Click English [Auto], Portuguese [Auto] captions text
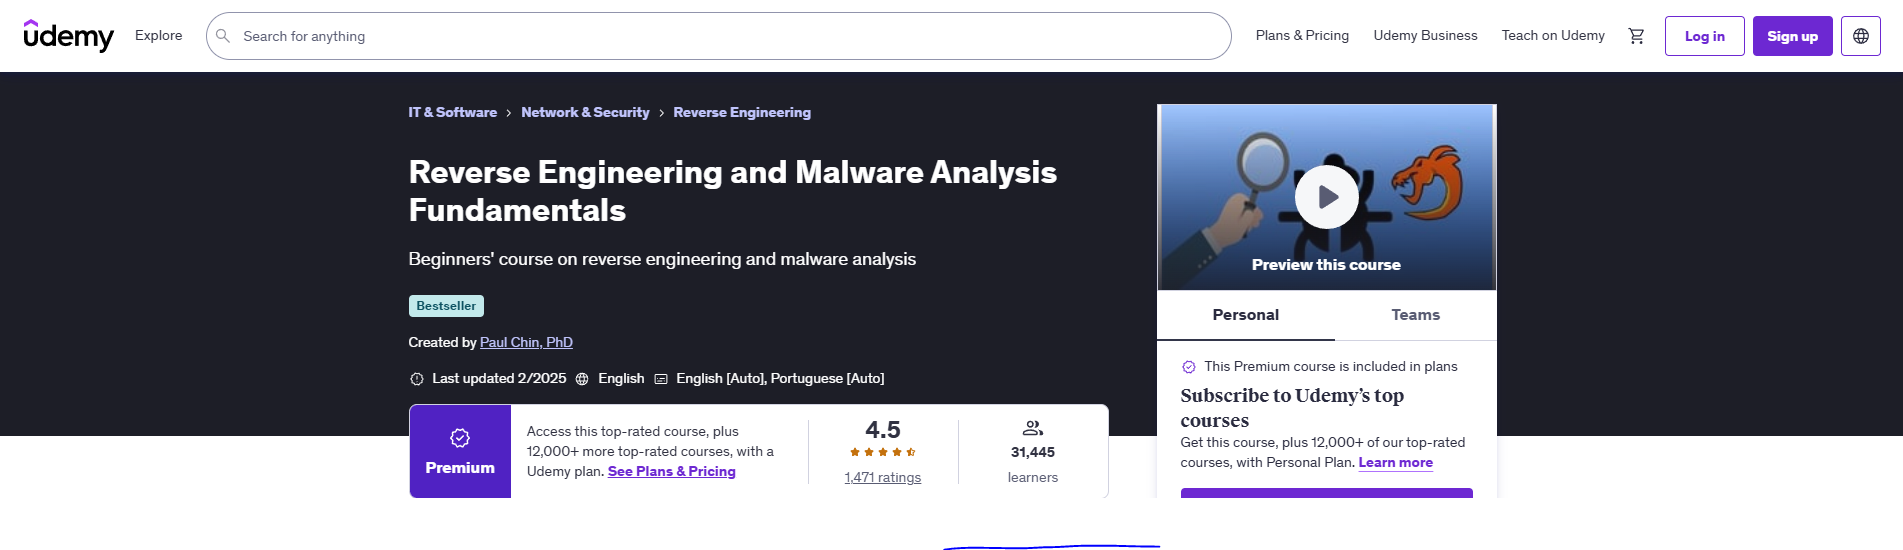 [780, 379]
